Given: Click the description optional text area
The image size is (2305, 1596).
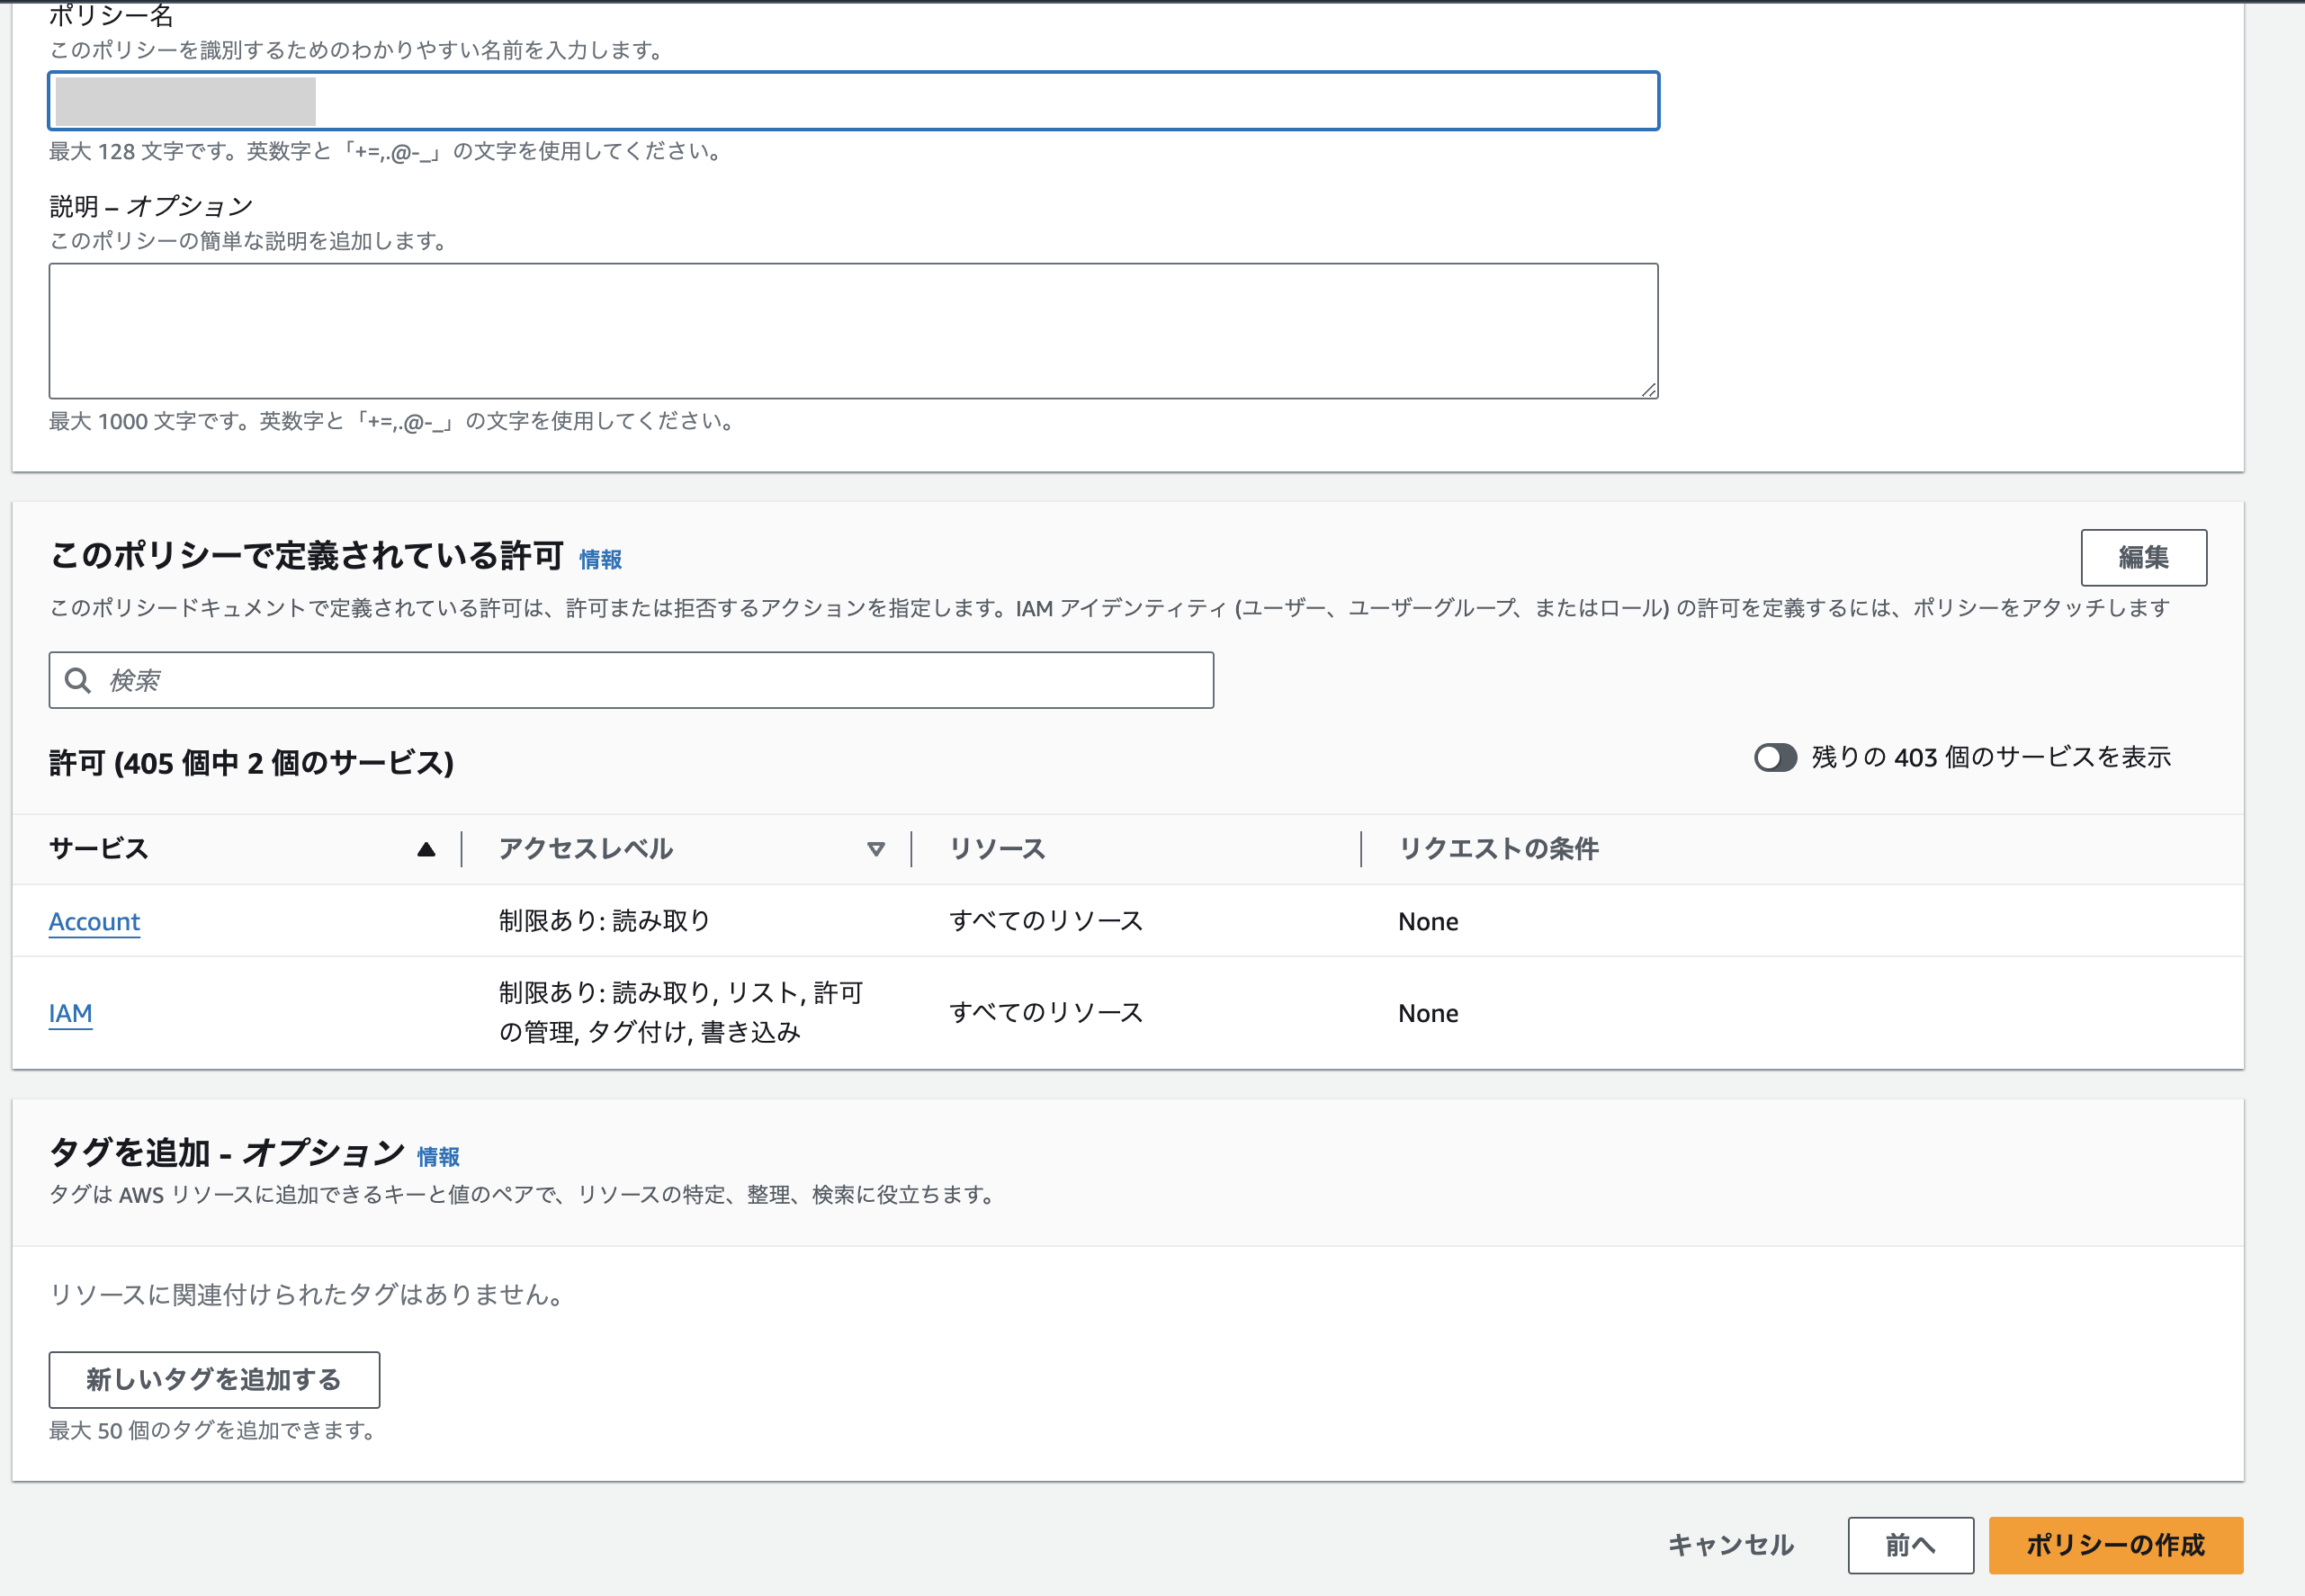Looking at the screenshot, I should [853, 331].
